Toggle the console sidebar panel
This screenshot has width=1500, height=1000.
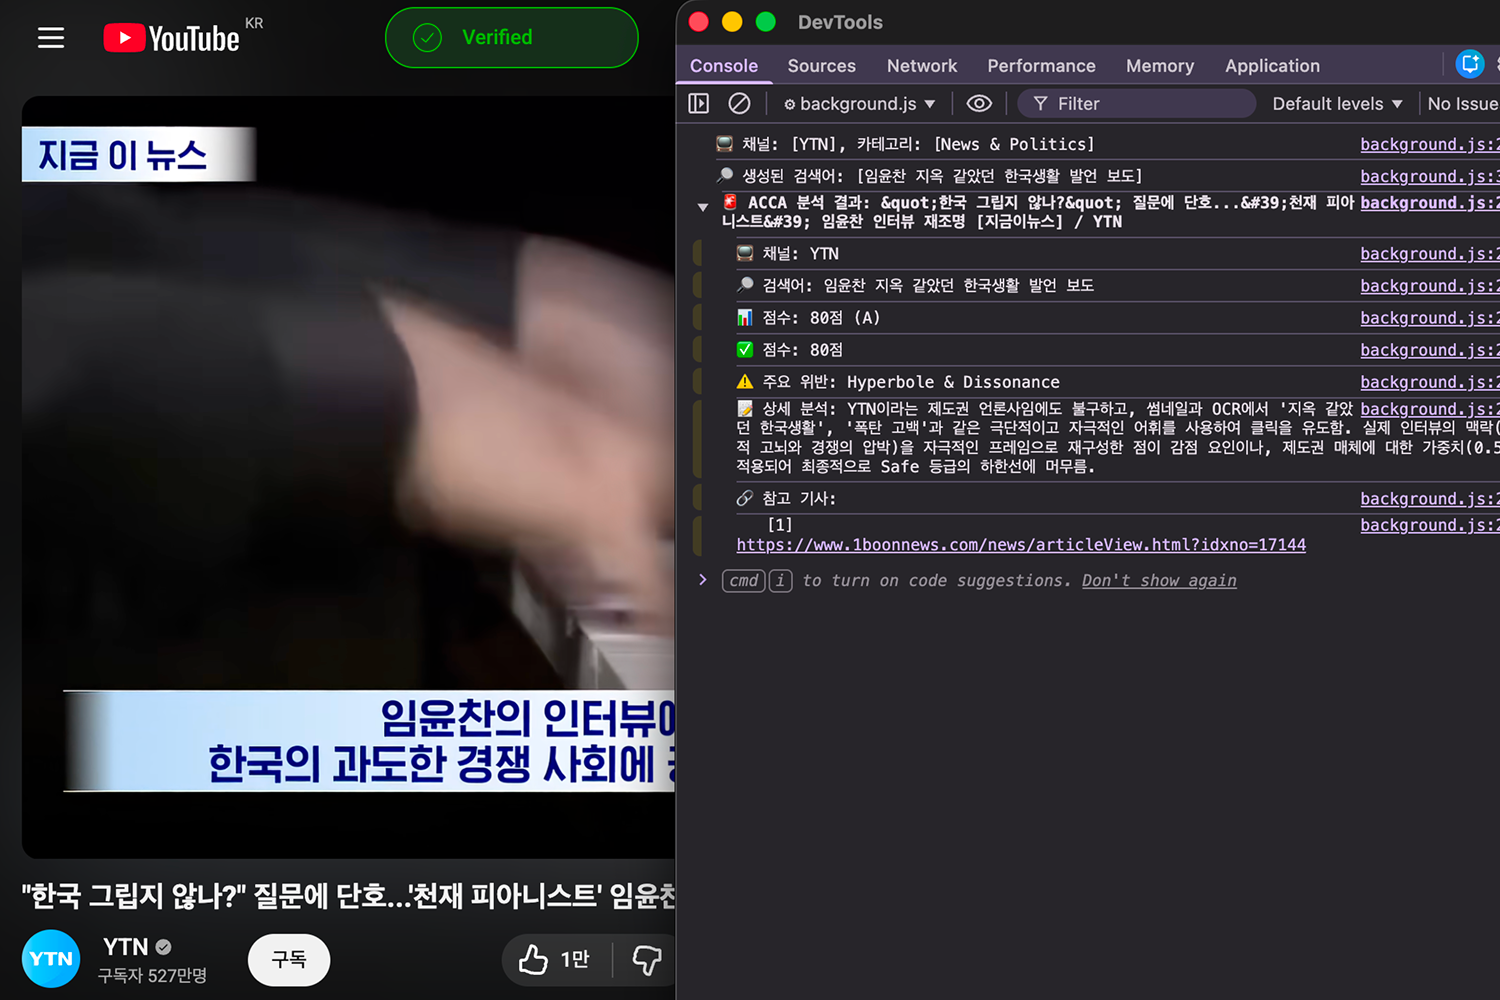tap(699, 103)
